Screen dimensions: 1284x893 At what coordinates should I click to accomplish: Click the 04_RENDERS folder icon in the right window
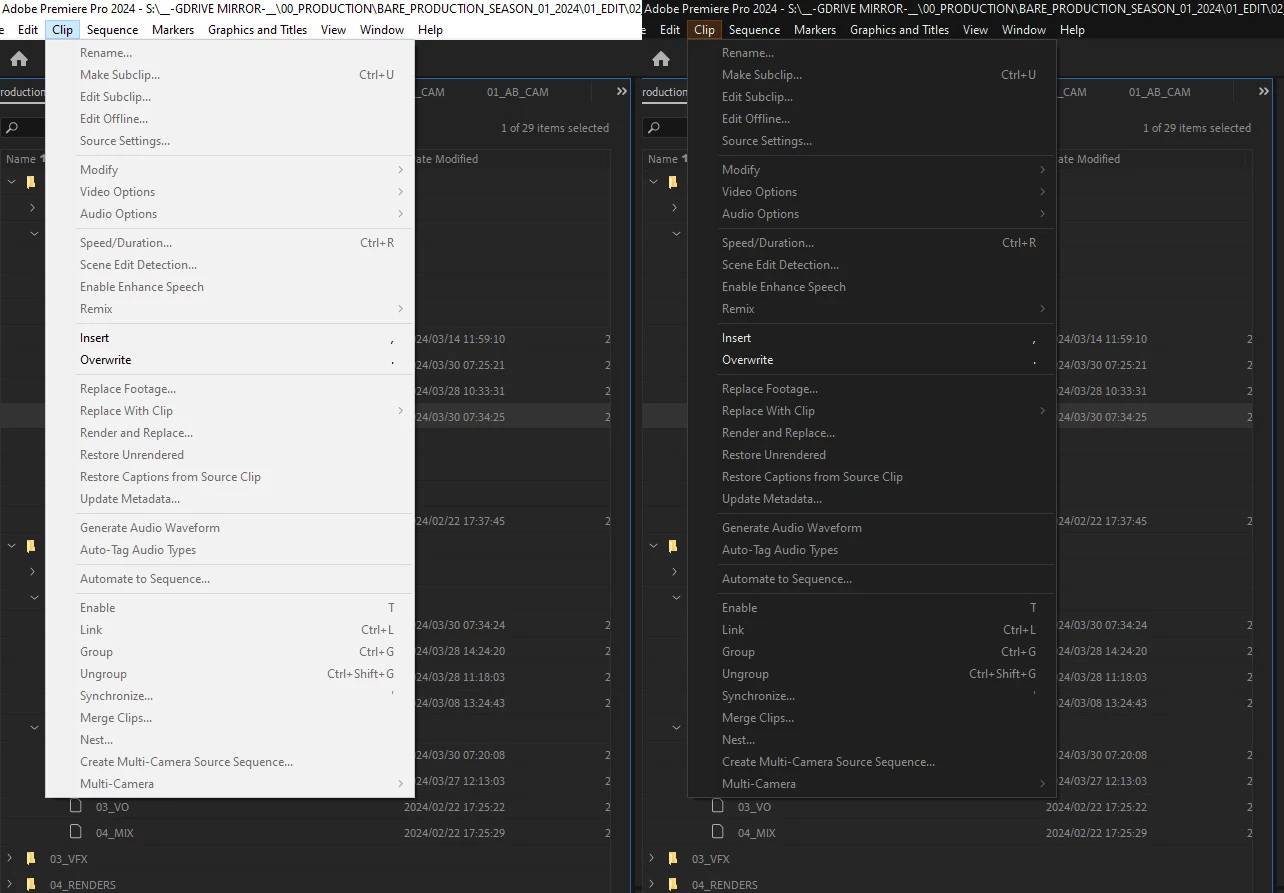(x=673, y=884)
